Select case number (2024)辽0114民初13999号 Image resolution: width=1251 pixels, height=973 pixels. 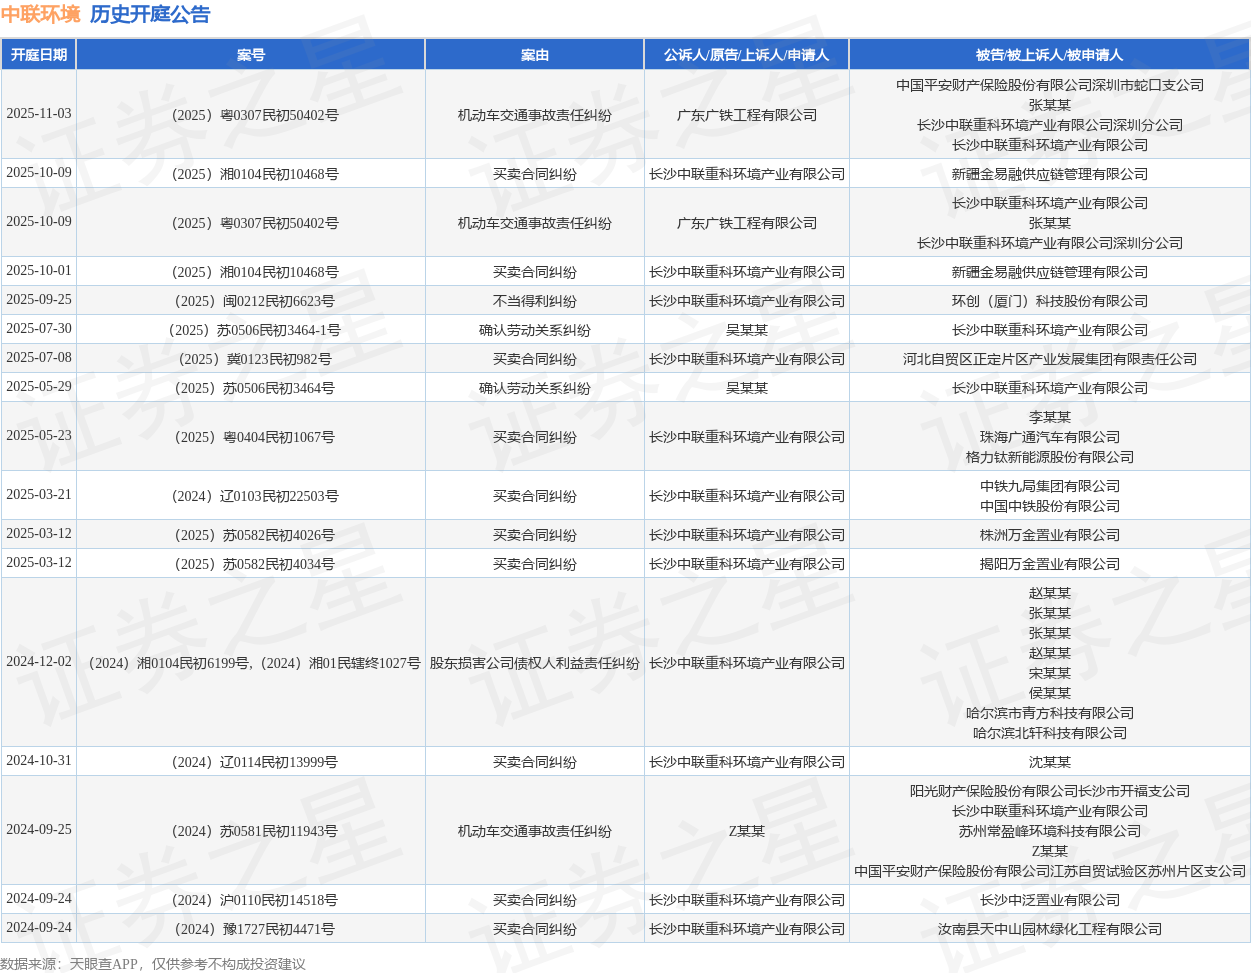pyautogui.click(x=251, y=762)
